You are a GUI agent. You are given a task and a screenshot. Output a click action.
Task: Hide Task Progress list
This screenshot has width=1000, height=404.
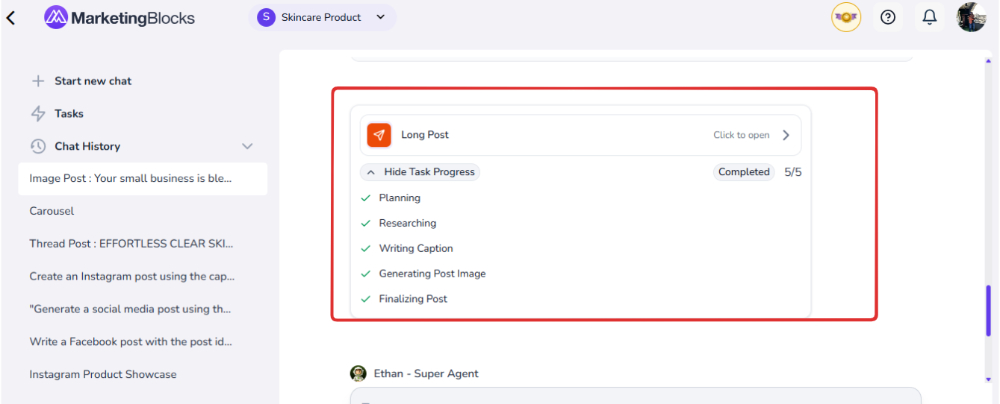[421, 172]
